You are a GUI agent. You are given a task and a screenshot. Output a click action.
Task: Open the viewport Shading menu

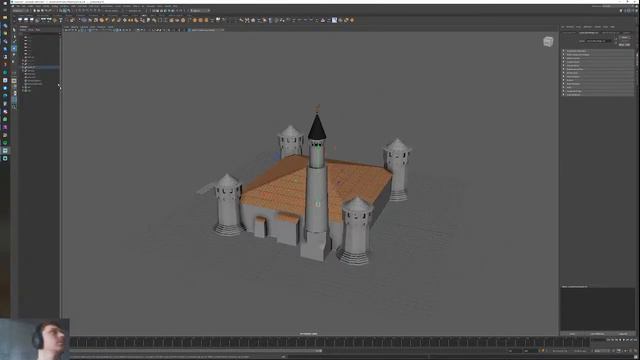click(x=75, y=27)
